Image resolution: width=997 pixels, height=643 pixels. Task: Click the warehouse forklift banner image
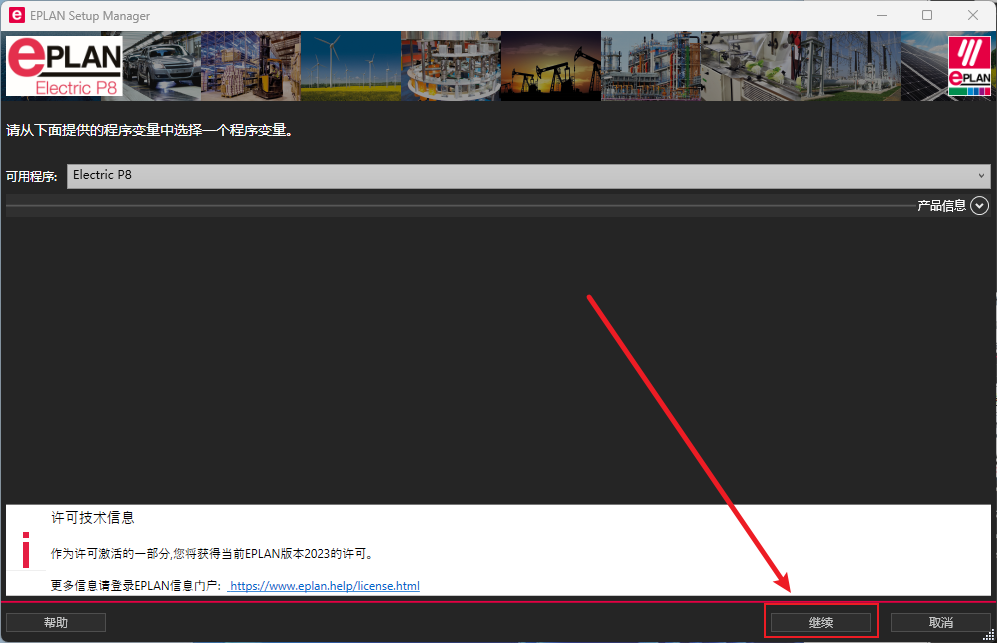(x=251, y=66)
